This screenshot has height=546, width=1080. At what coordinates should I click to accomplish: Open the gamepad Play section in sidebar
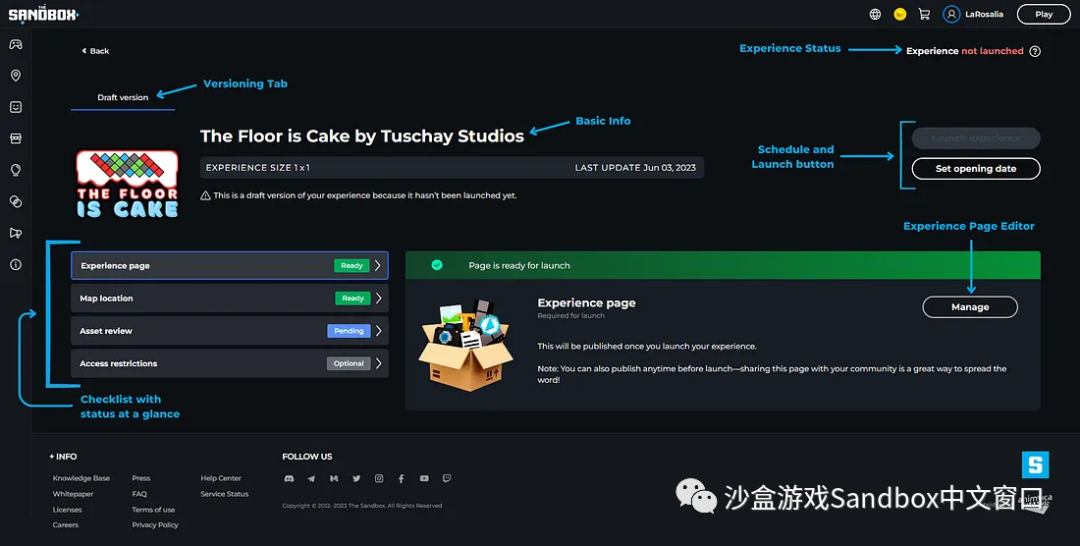click(x=15, y=44)
